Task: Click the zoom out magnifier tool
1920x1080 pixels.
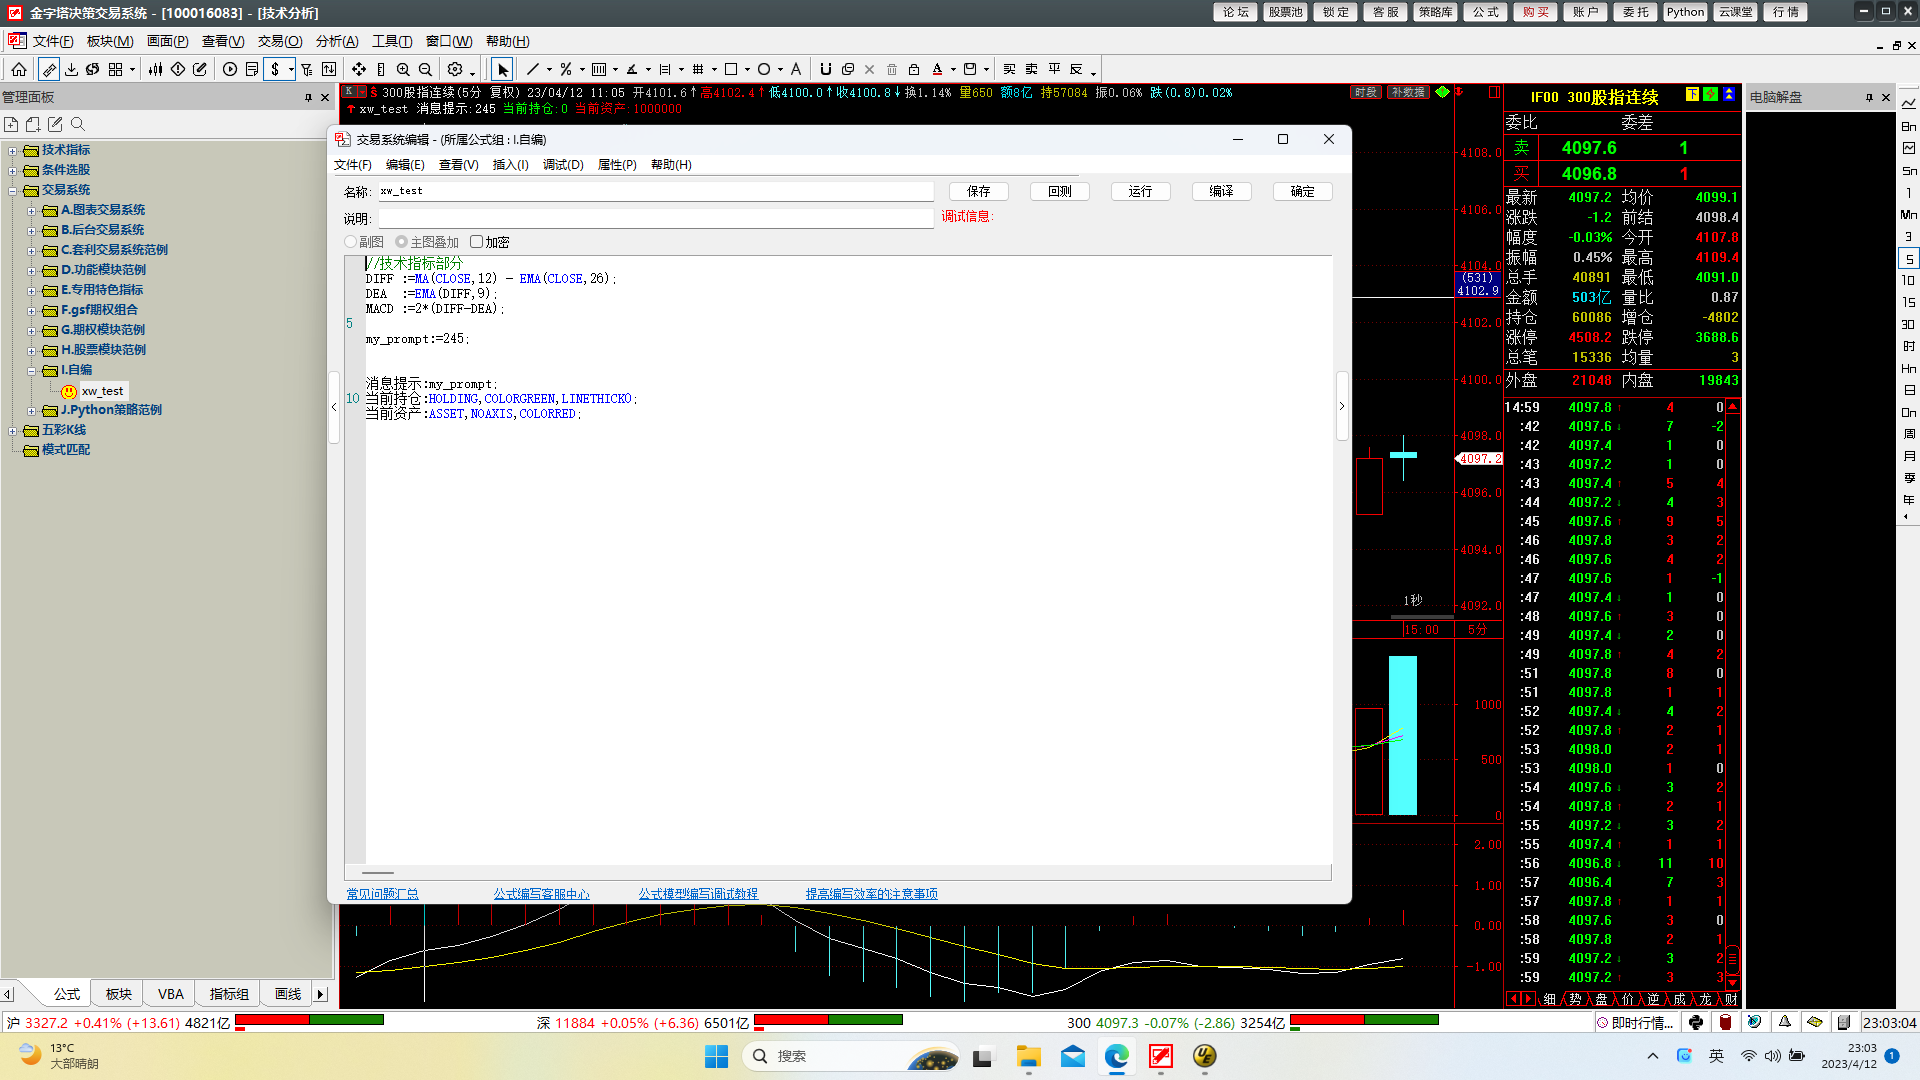Action: (425, 69)
